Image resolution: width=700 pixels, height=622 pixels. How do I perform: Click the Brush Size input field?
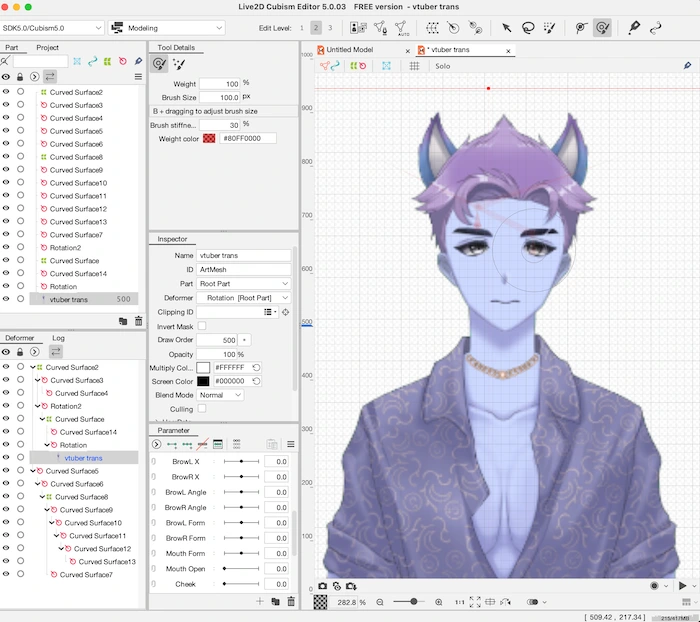[x=220, y=97]
